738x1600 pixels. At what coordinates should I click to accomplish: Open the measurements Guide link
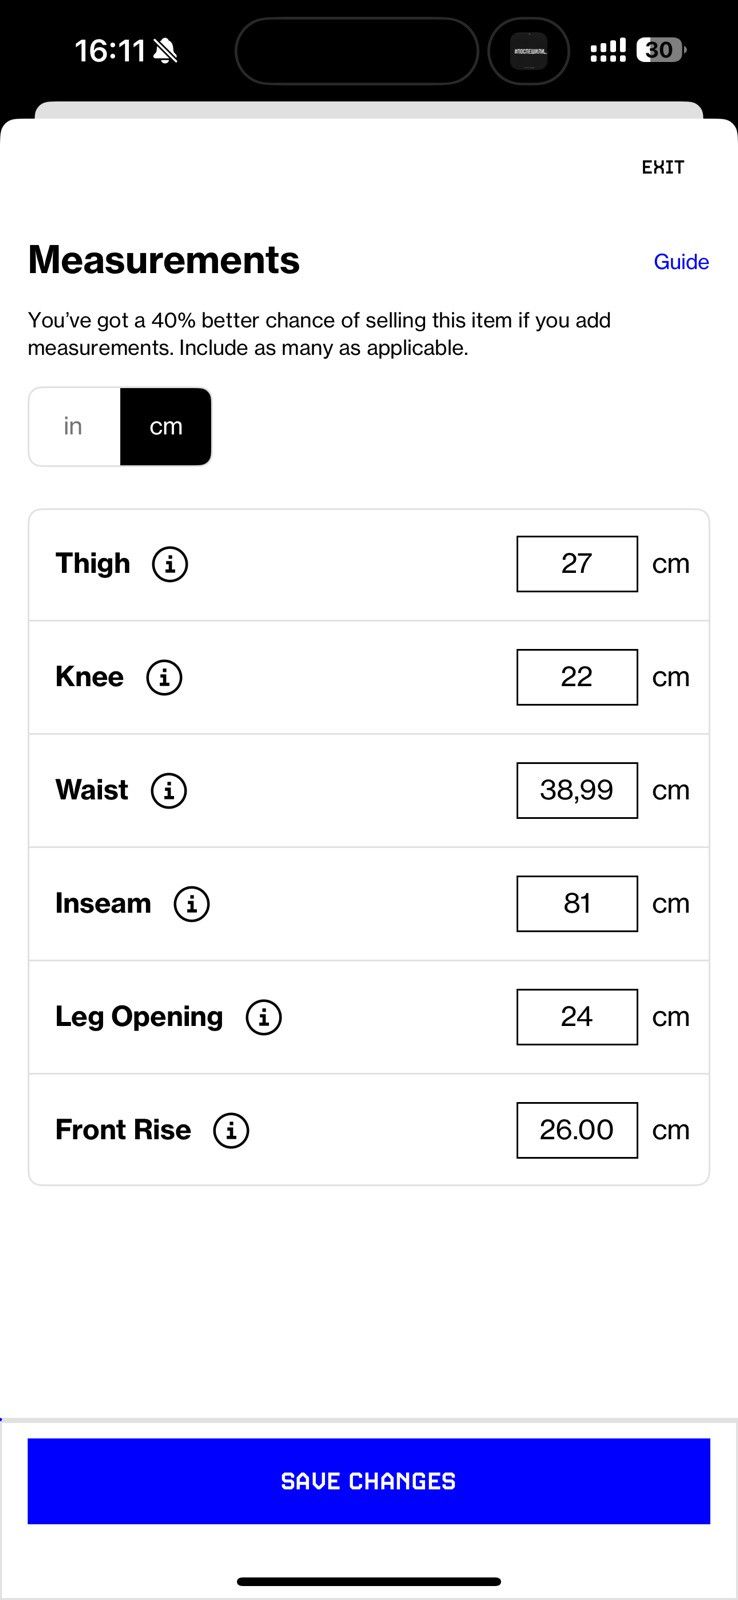681,262
